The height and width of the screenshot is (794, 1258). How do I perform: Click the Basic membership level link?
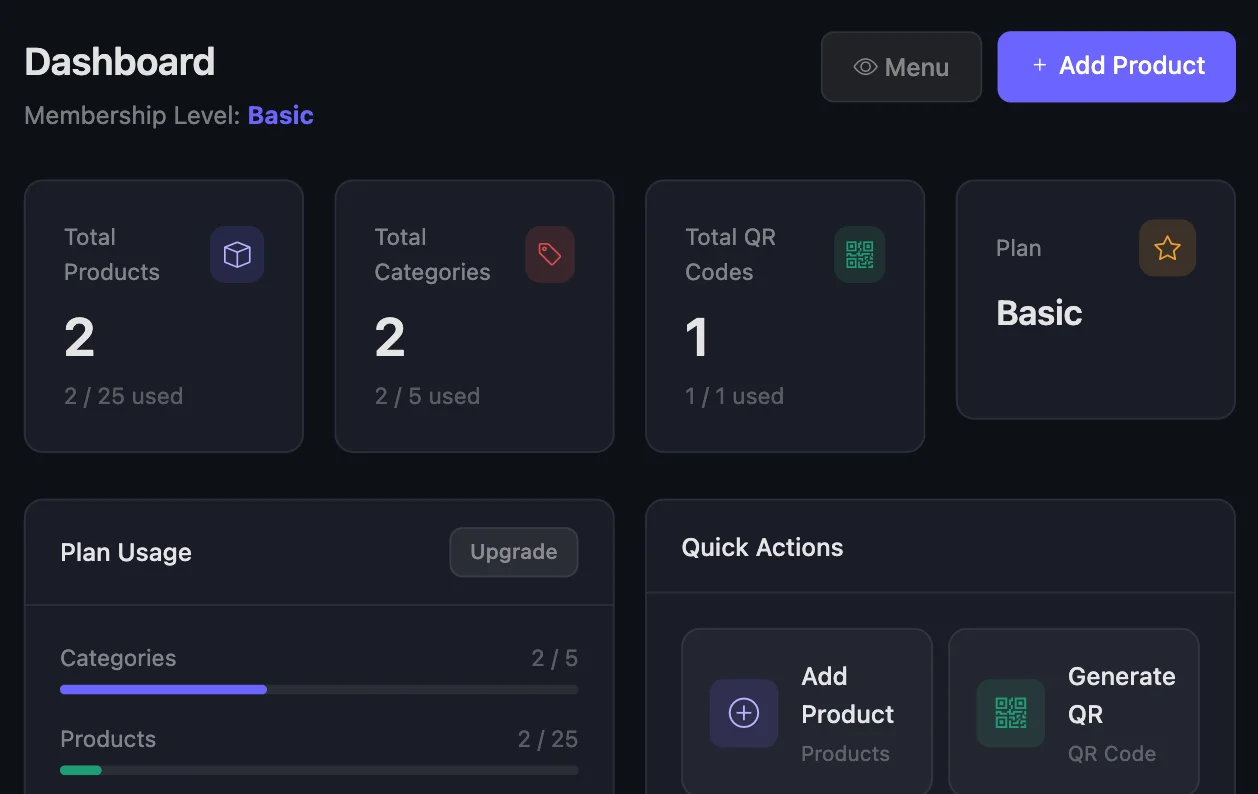(x=281, y=116)
